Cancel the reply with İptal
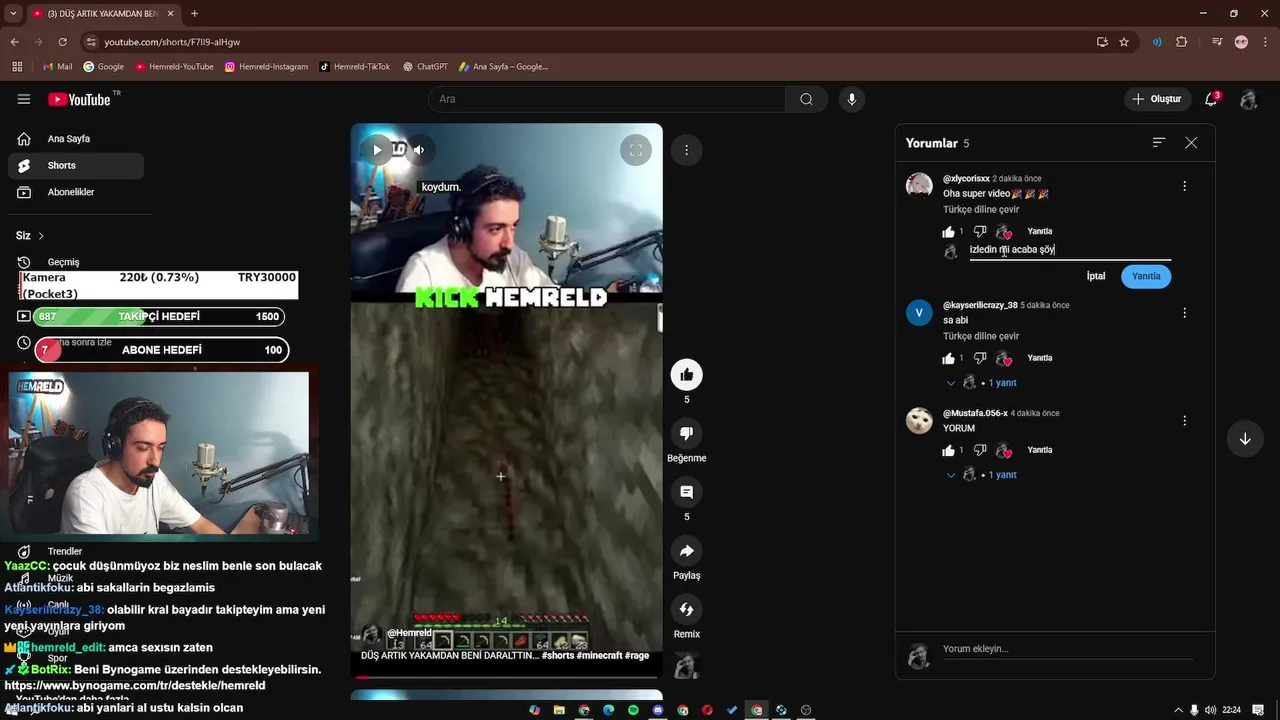This screenshot has width=1280, height=720. [1096, 276]
